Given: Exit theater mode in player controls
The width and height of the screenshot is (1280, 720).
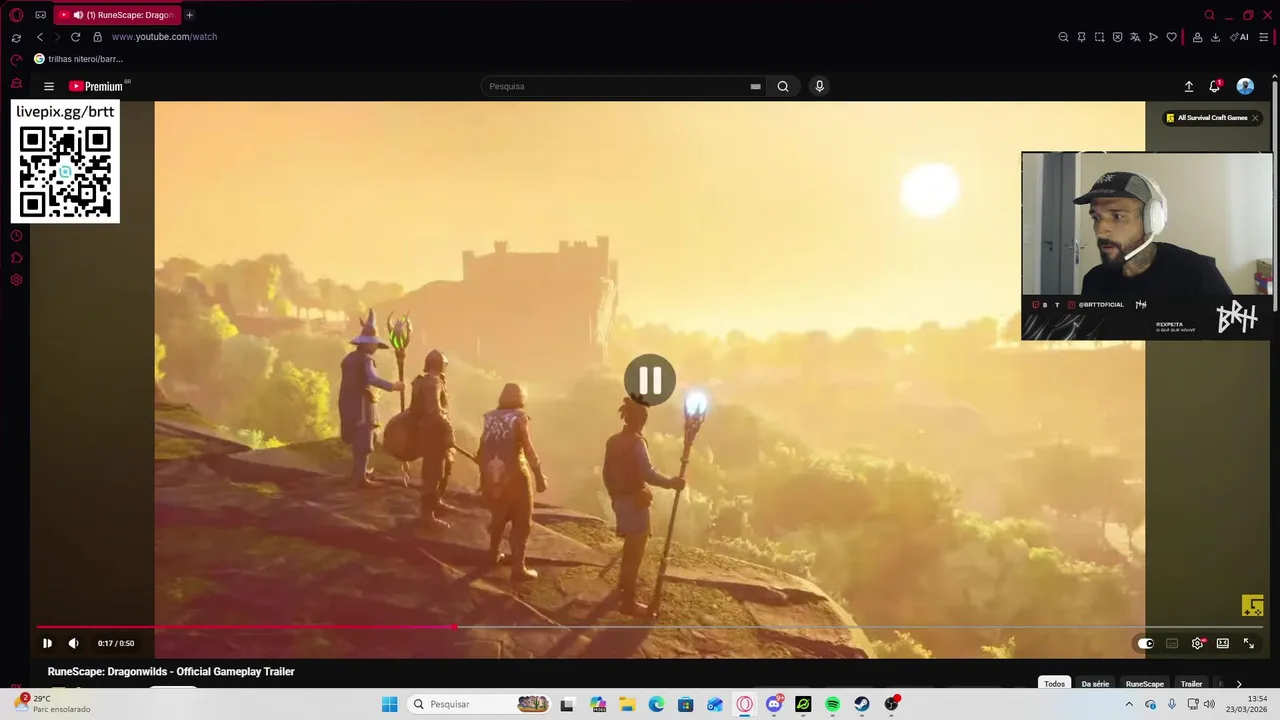Looking at the screenshot, I should (x=1222, y=643).
